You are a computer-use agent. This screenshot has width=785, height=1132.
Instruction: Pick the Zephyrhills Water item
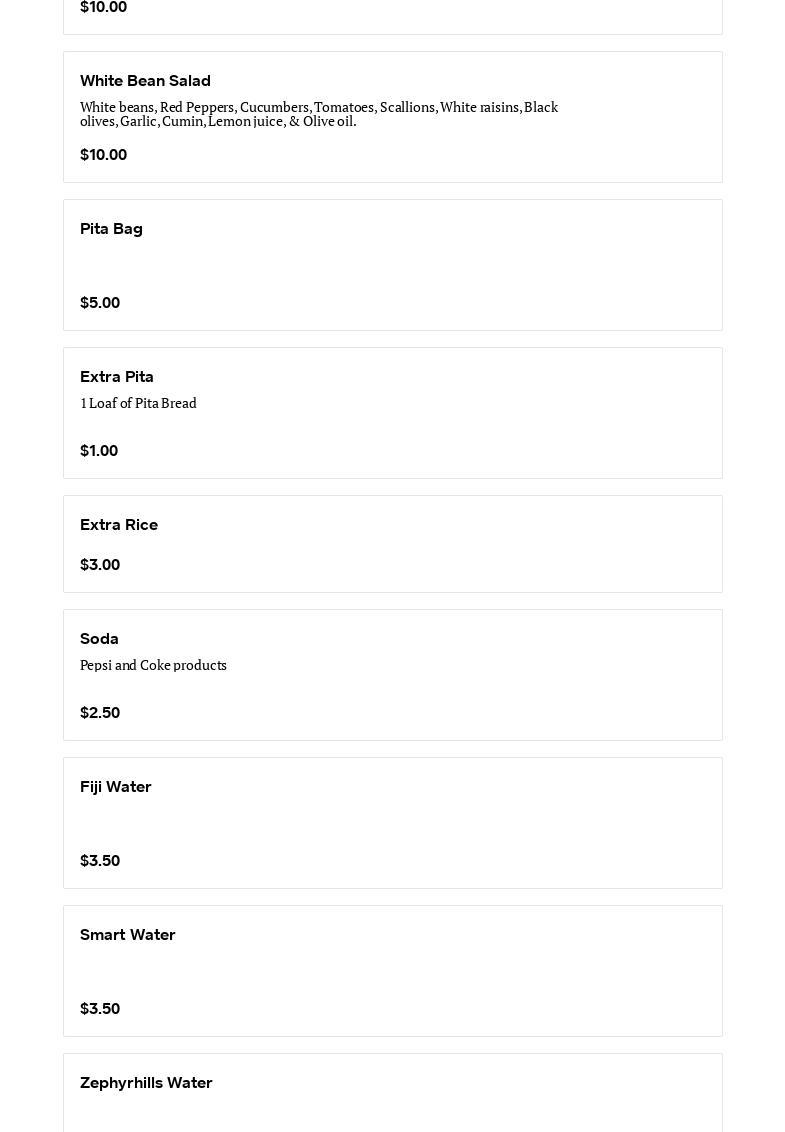[x=146, y=1083]
